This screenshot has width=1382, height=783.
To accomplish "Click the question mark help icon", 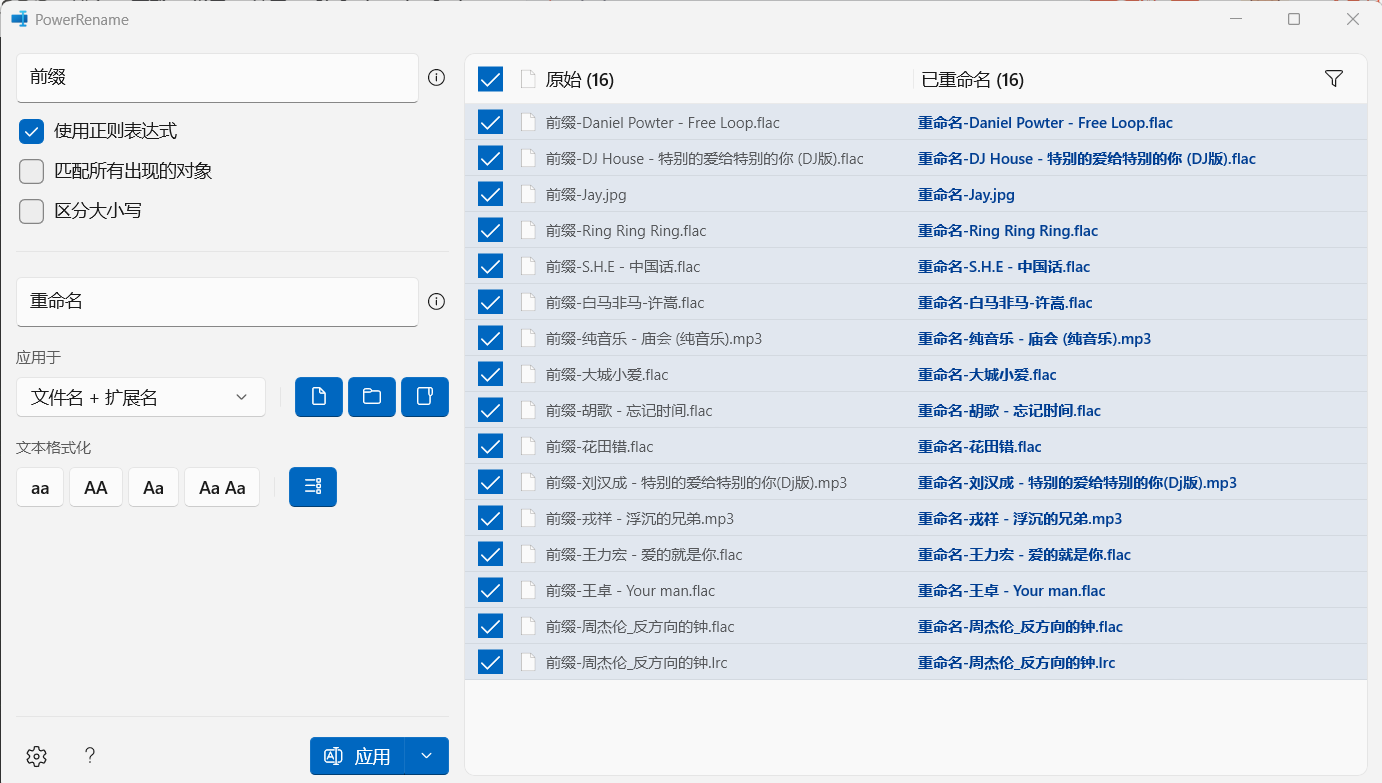I will coord(89,756).
